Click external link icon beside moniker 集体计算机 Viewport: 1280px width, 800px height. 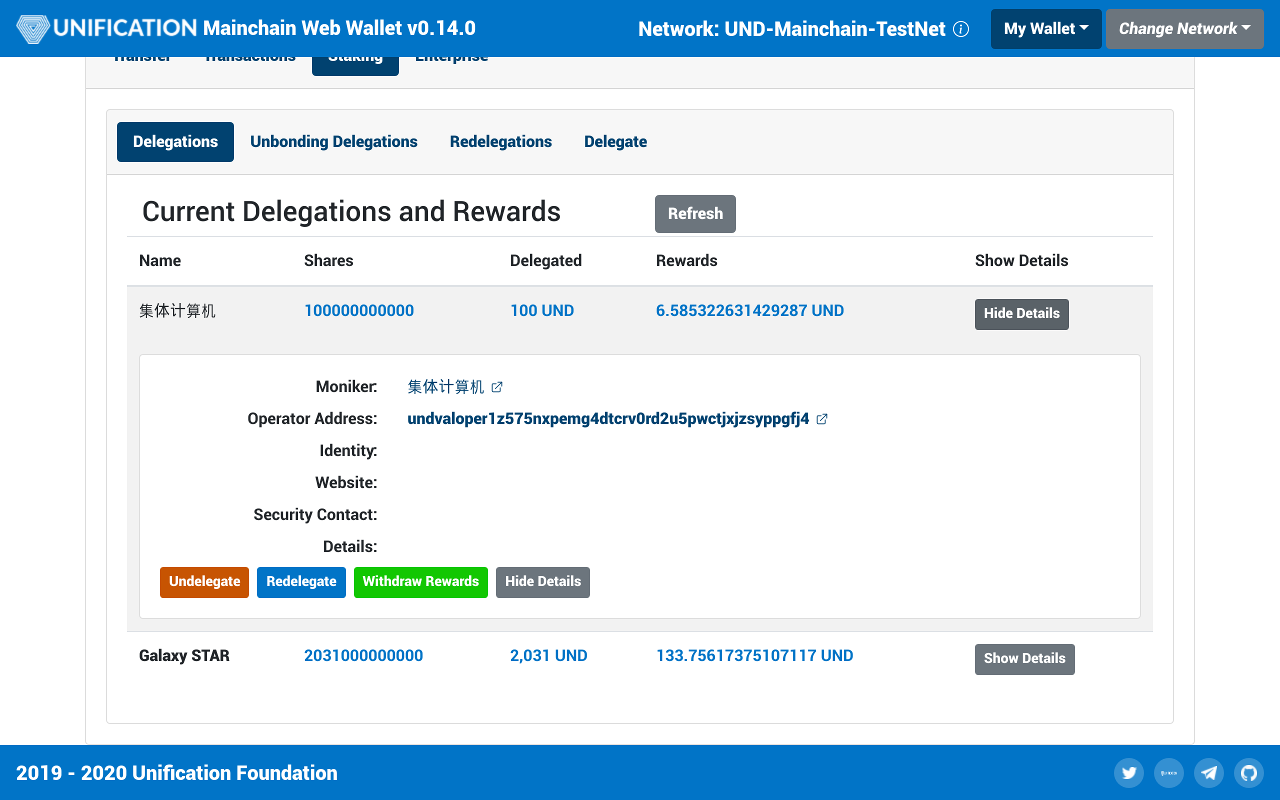(496, 387)
